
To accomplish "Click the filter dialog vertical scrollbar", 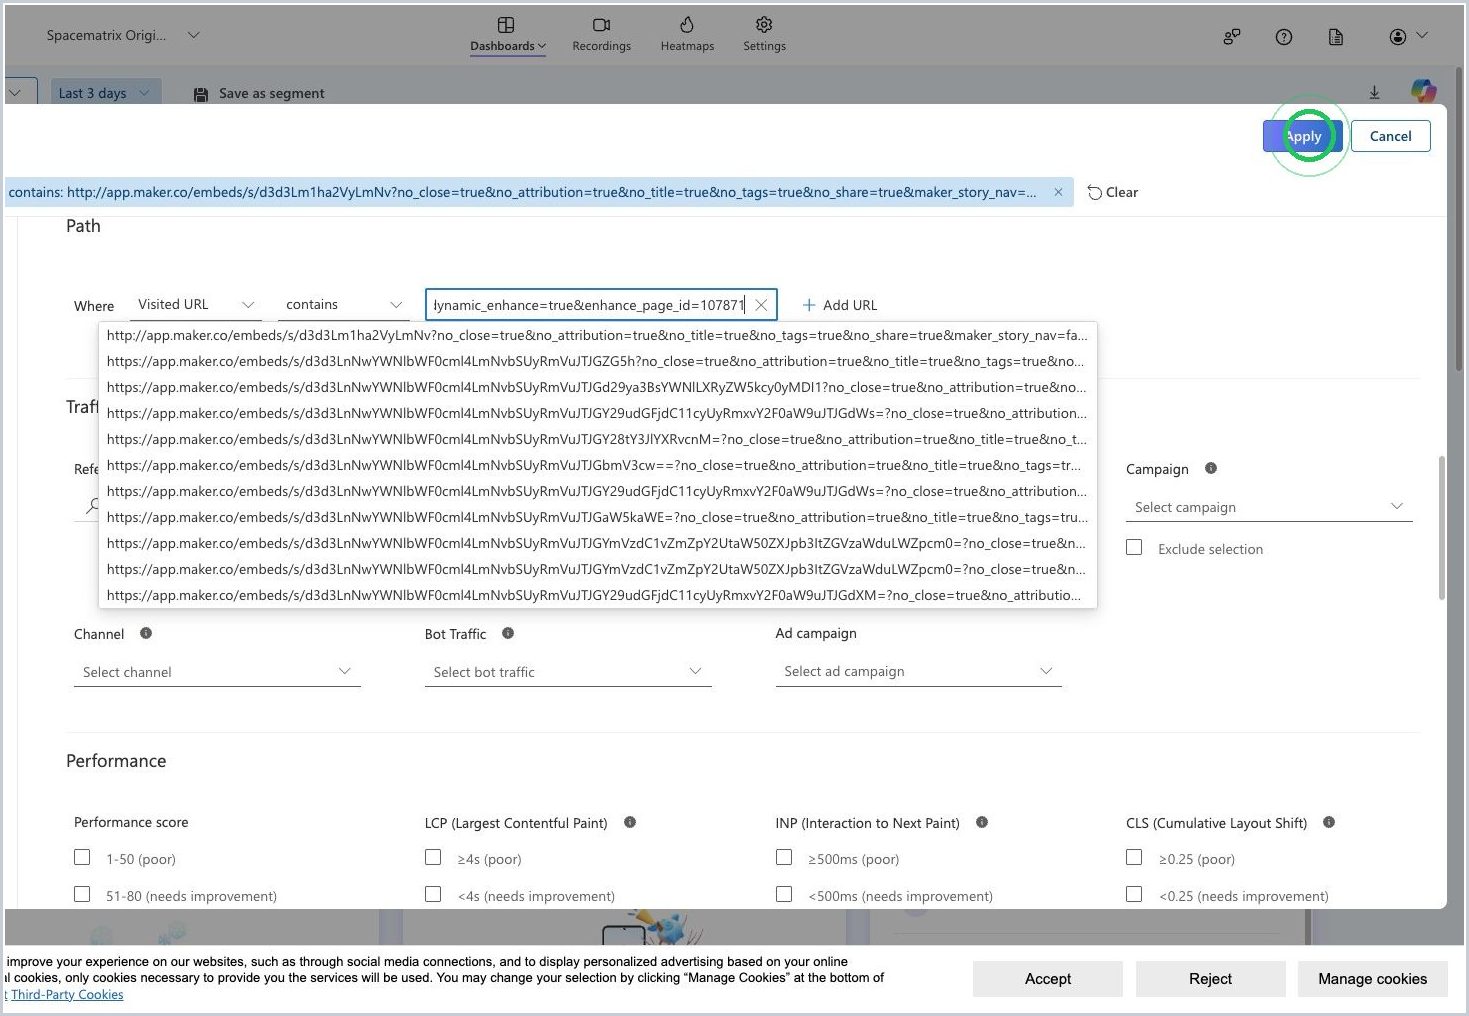I will [x=1441, y=528].
